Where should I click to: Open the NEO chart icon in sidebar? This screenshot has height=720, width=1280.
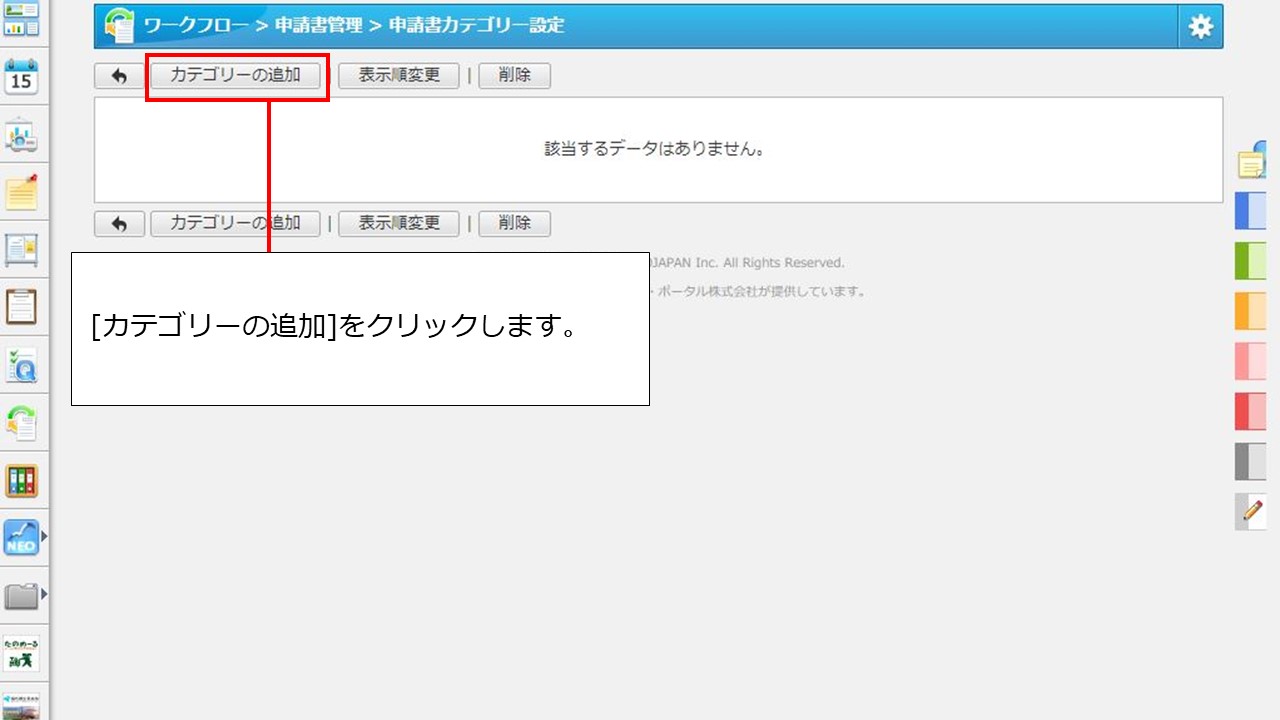(x=21, y=538)
